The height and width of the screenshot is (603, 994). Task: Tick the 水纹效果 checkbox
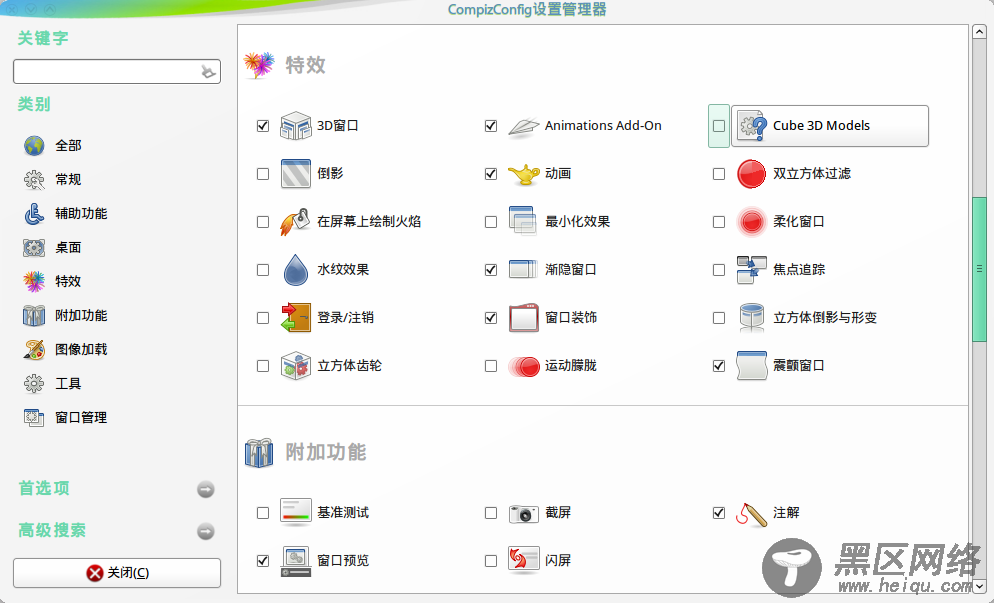(262, 270)
